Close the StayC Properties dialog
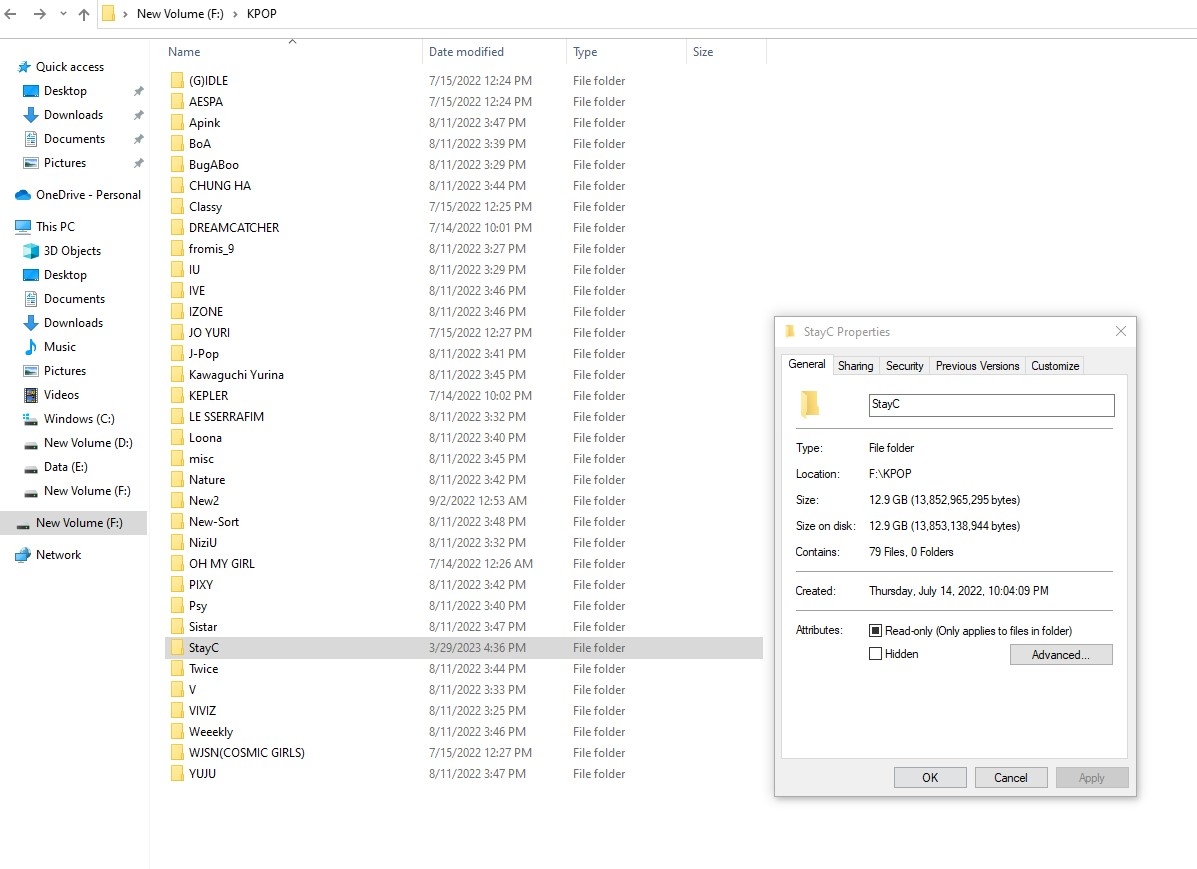1197x869 pixels. pos(1120,331)
